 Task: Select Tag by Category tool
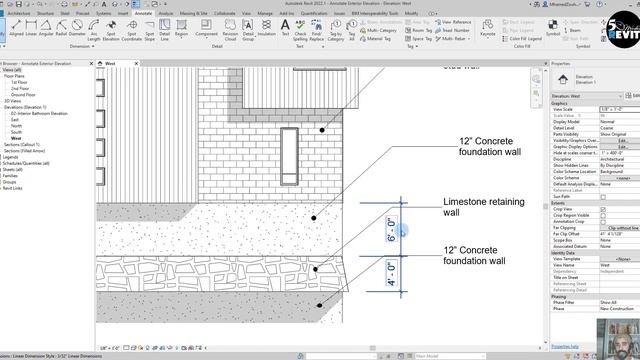point(336,30)
